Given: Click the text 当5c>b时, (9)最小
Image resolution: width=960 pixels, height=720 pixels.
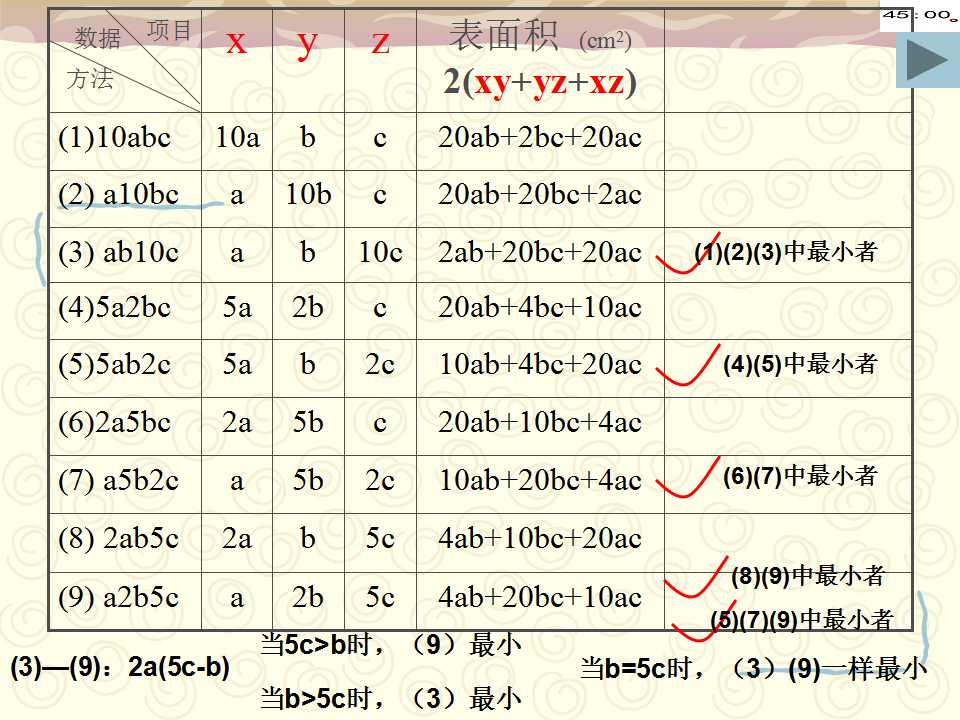Looking at the screenshot, I should coord(391,645).
